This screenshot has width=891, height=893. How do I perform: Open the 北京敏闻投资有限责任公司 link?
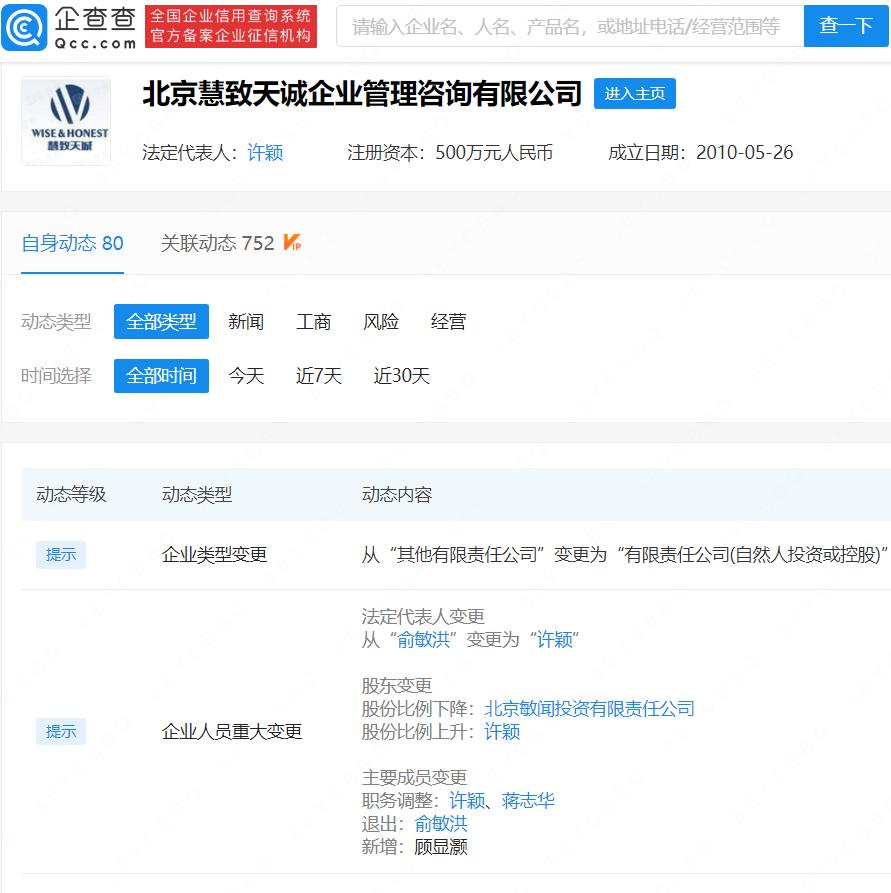590,708
